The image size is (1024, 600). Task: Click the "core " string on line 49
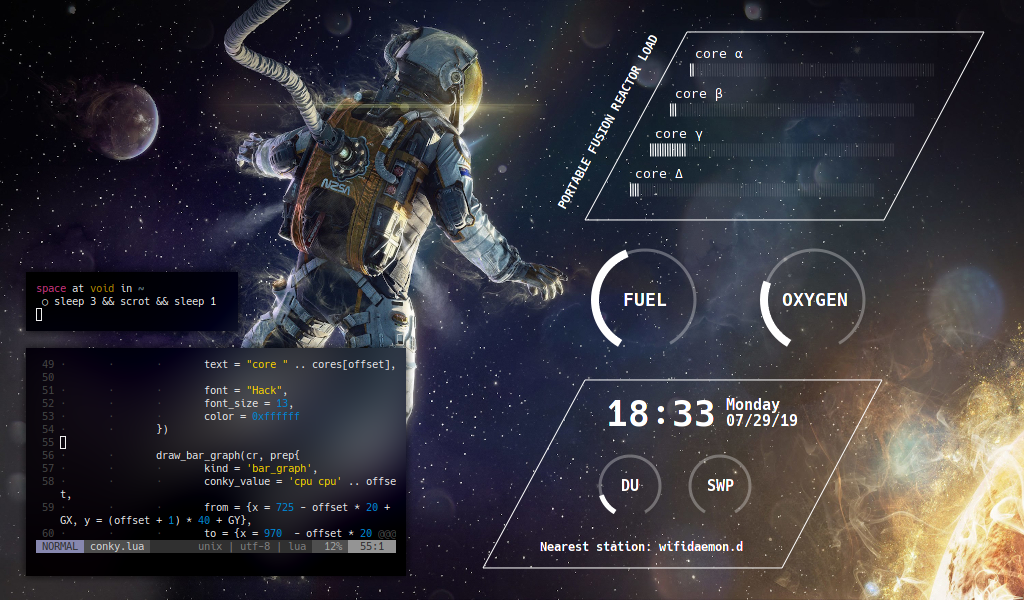[x=267, y=364]
